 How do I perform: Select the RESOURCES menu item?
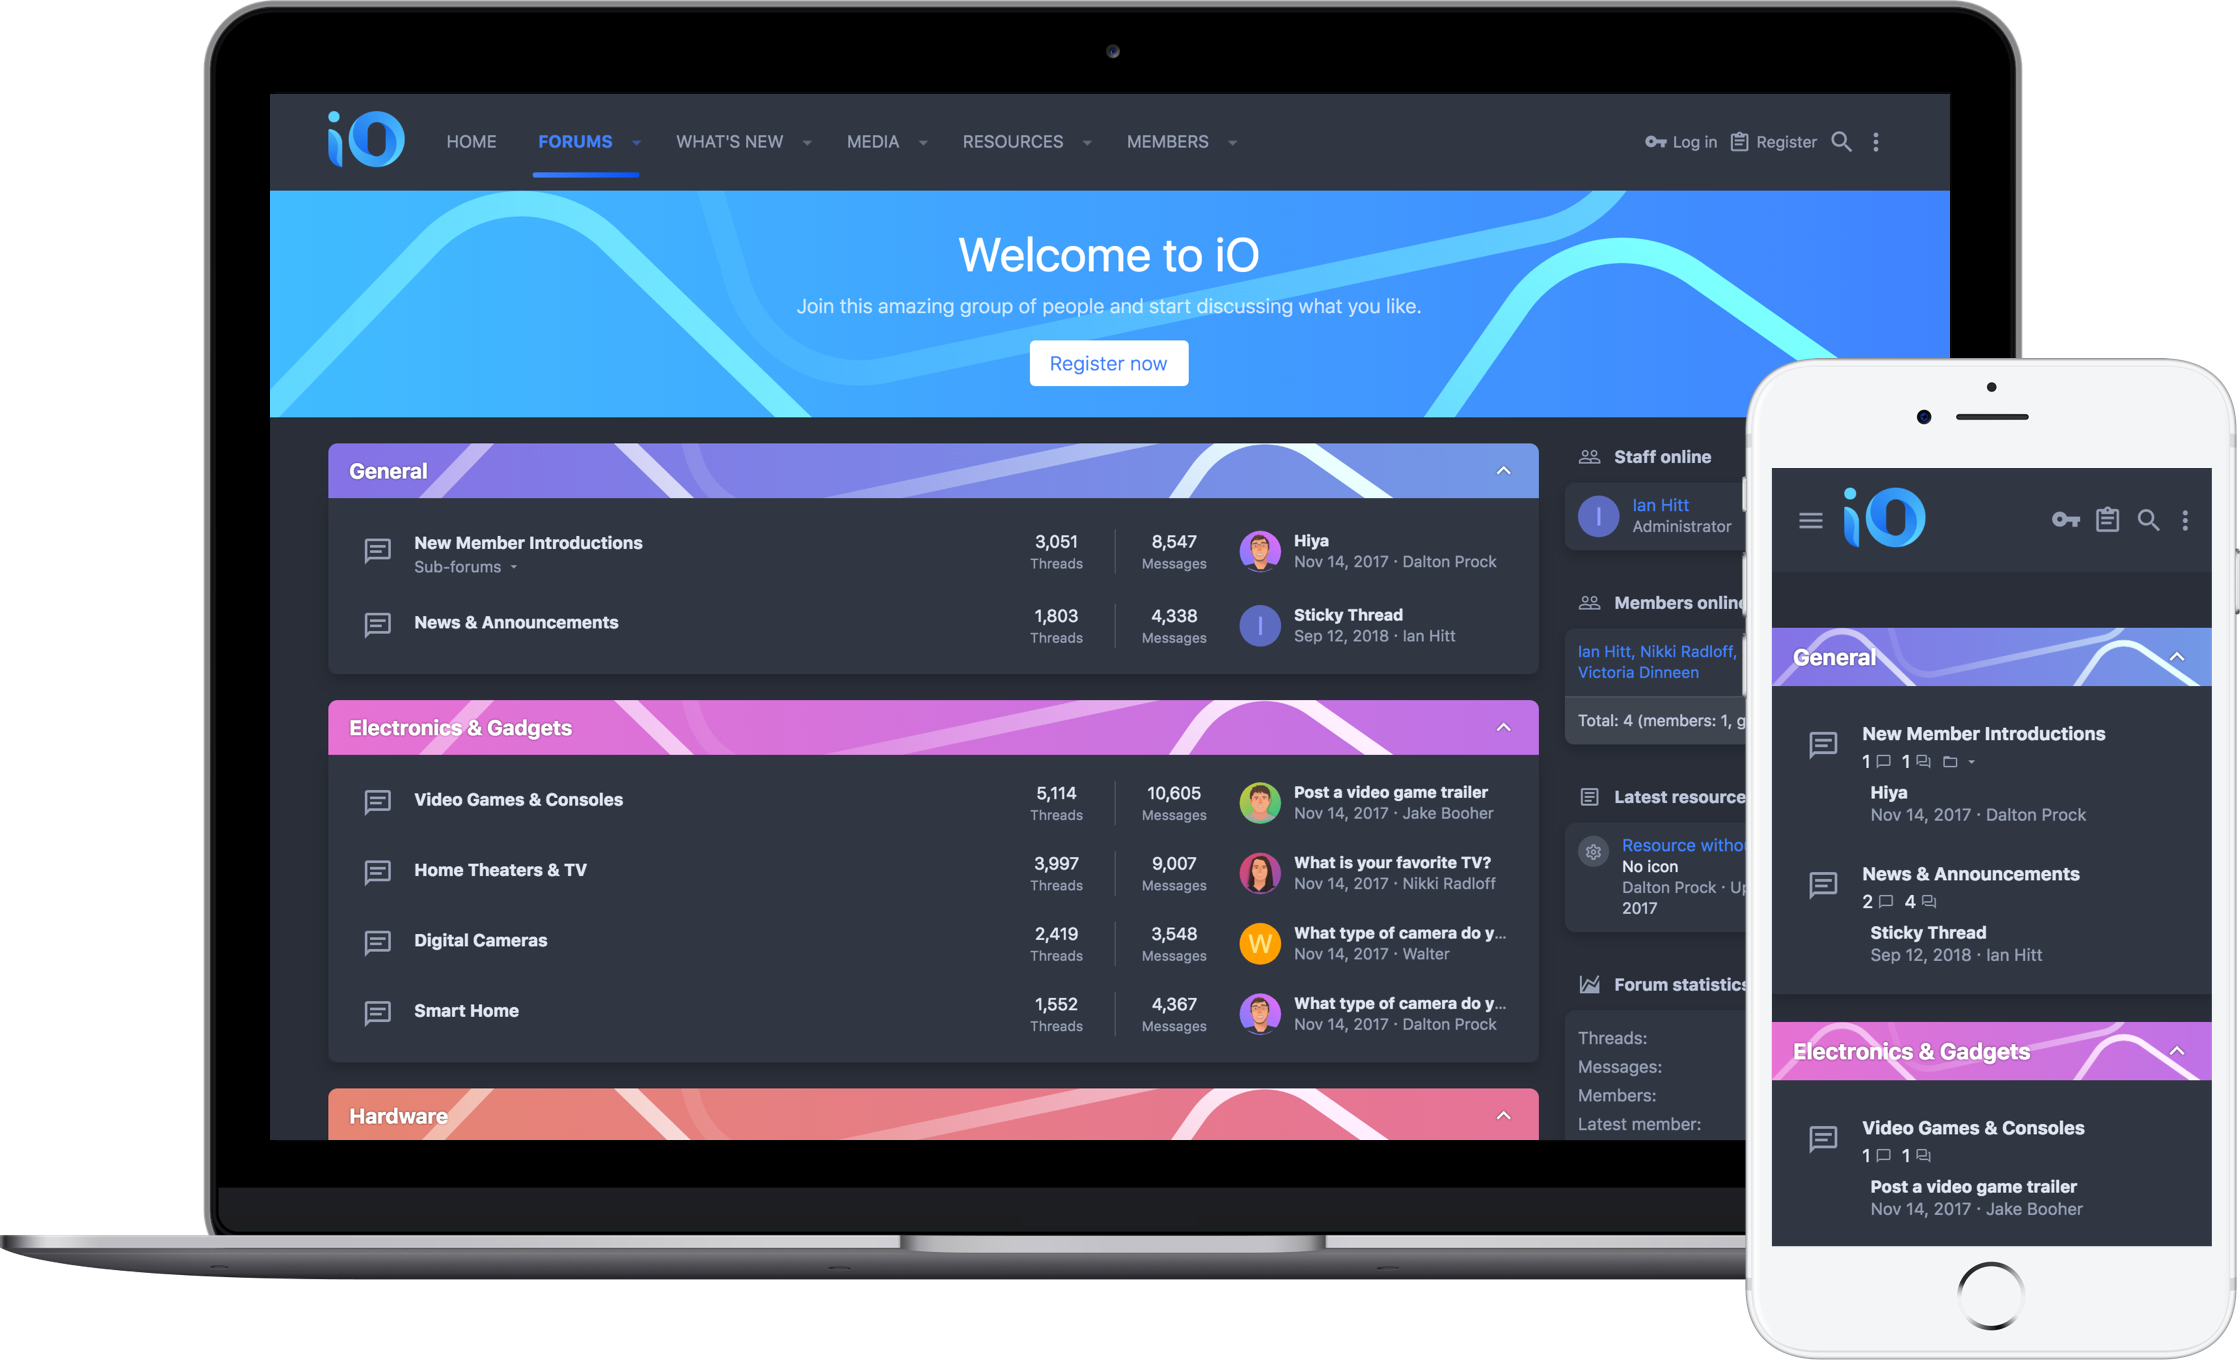pyautogui.click(x=1013, y=142)
